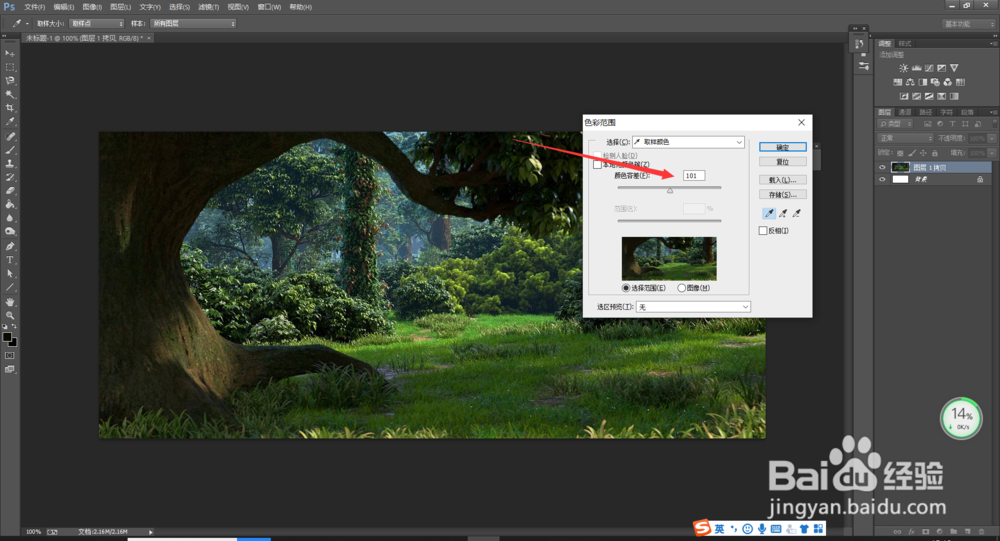Add a Curves adjustment
Image resolution: width=1000 pixels, height=541 pixels.
click(x=929, y=68)
